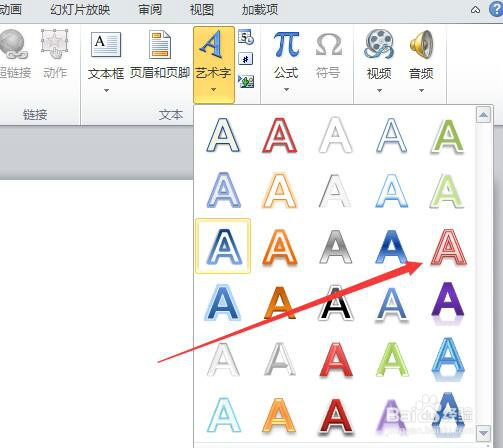The width and height of the screenshot is (503, 448).
Task: Collapse the ribbon with the caret icon
Action: [475, 10]
